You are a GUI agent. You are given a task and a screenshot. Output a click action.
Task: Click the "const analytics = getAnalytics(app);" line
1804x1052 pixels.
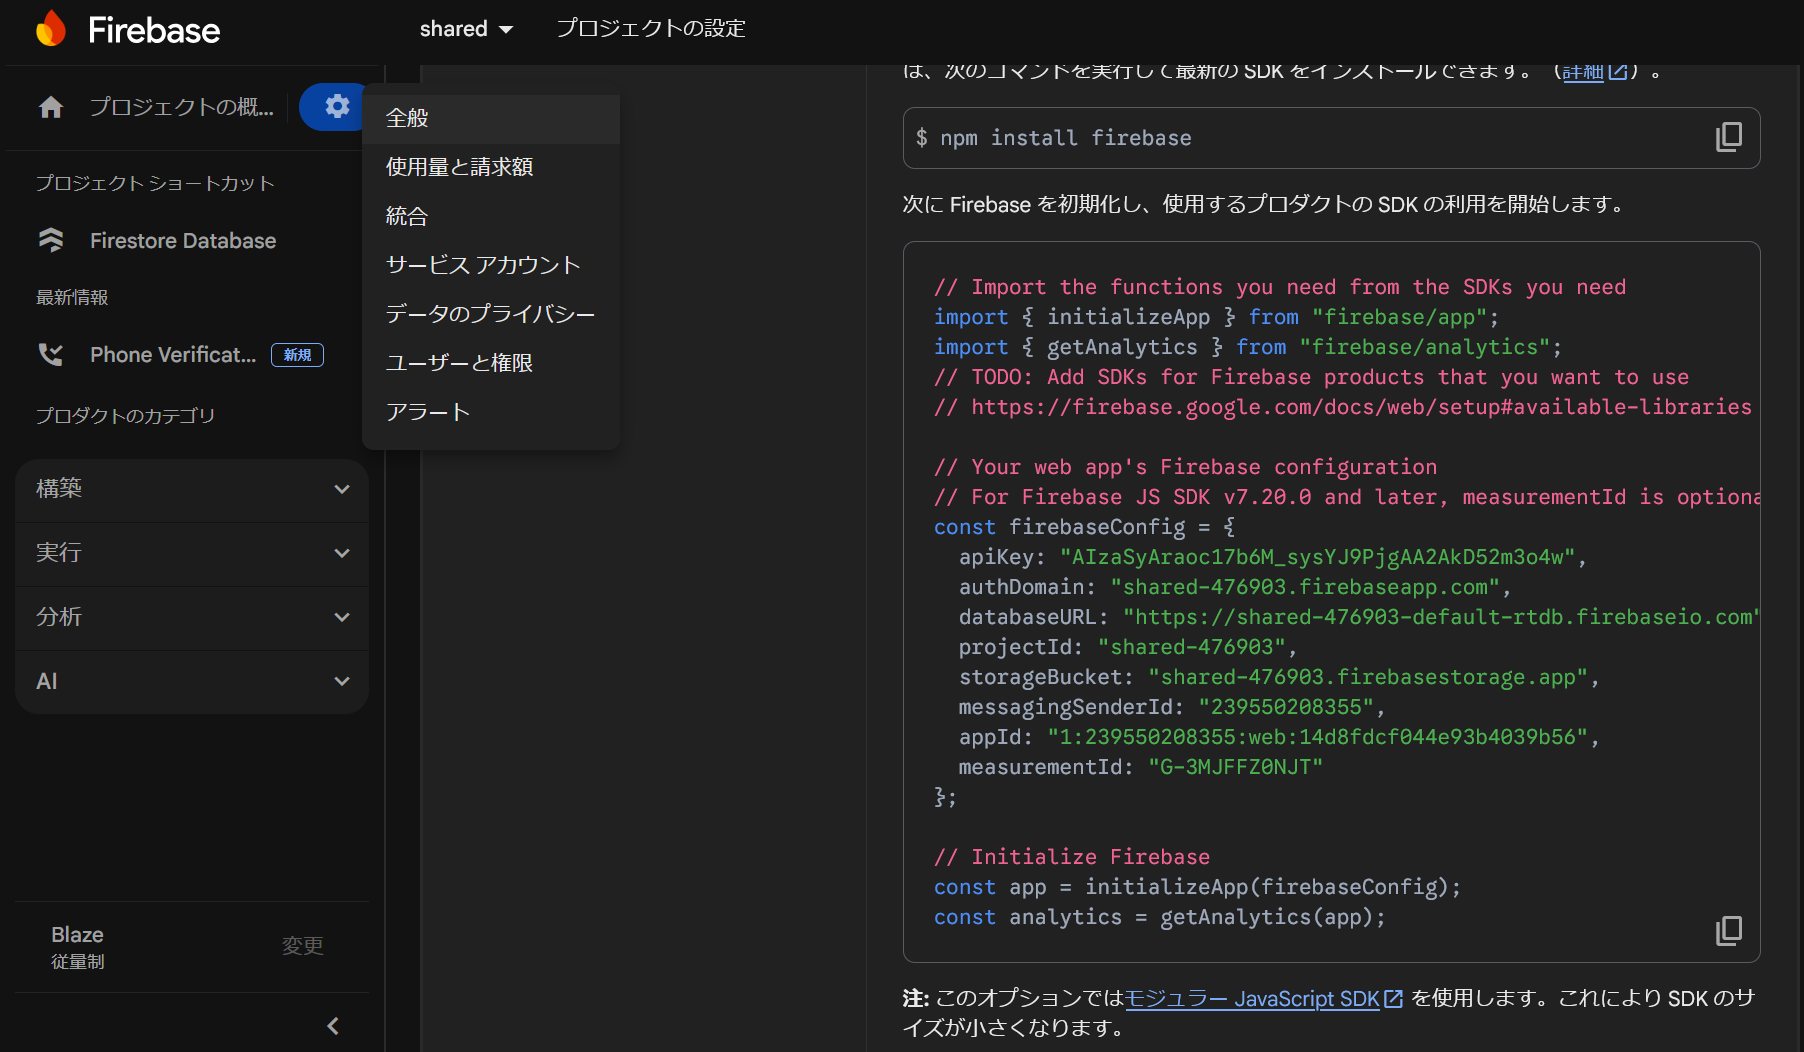click(1160, 917)
